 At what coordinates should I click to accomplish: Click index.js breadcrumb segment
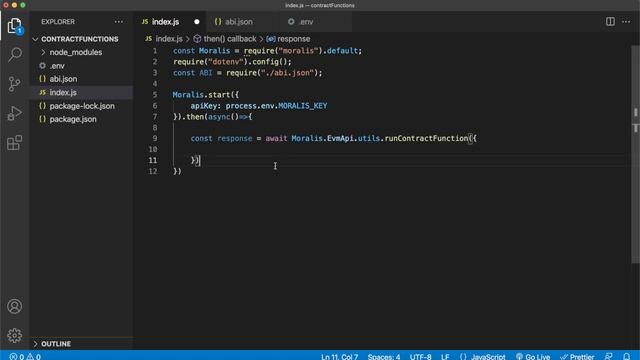pos(169,39)
